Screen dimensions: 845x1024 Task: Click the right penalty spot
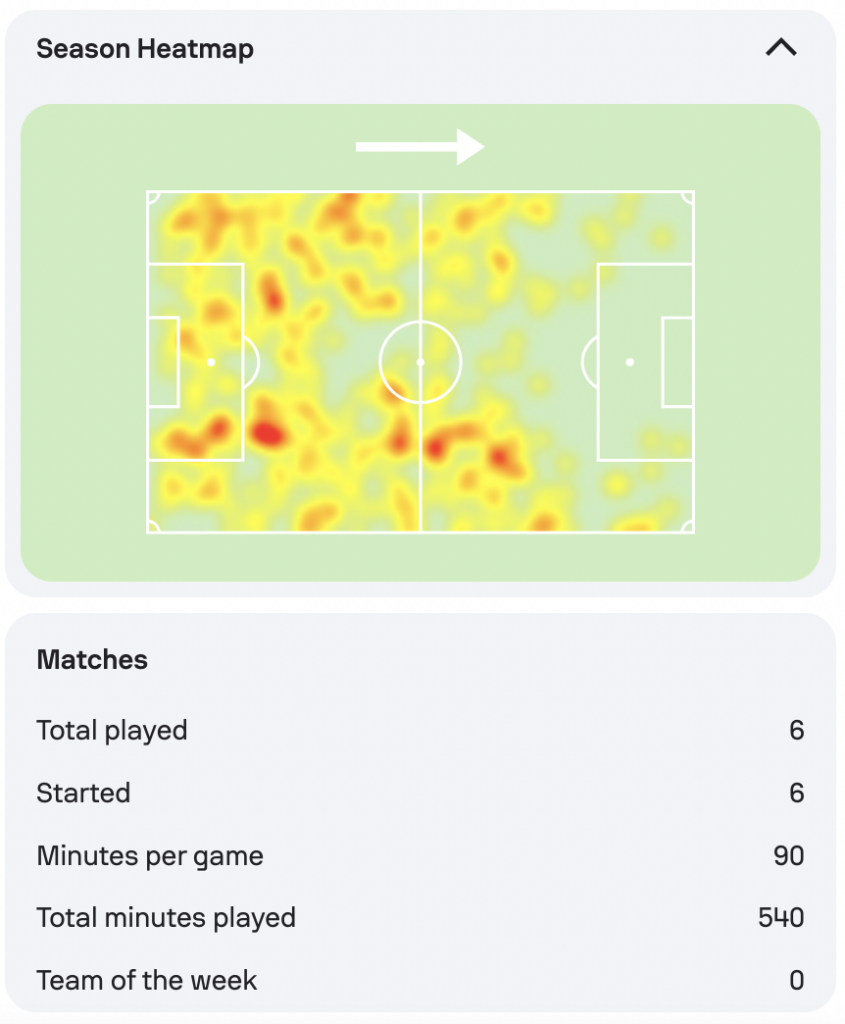630,362
